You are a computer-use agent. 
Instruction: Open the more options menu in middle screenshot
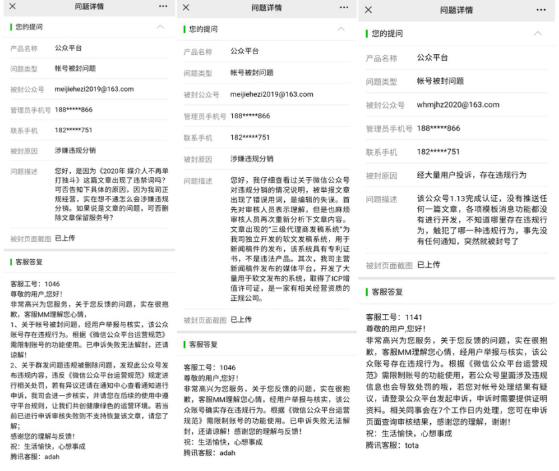coord(344,7)
